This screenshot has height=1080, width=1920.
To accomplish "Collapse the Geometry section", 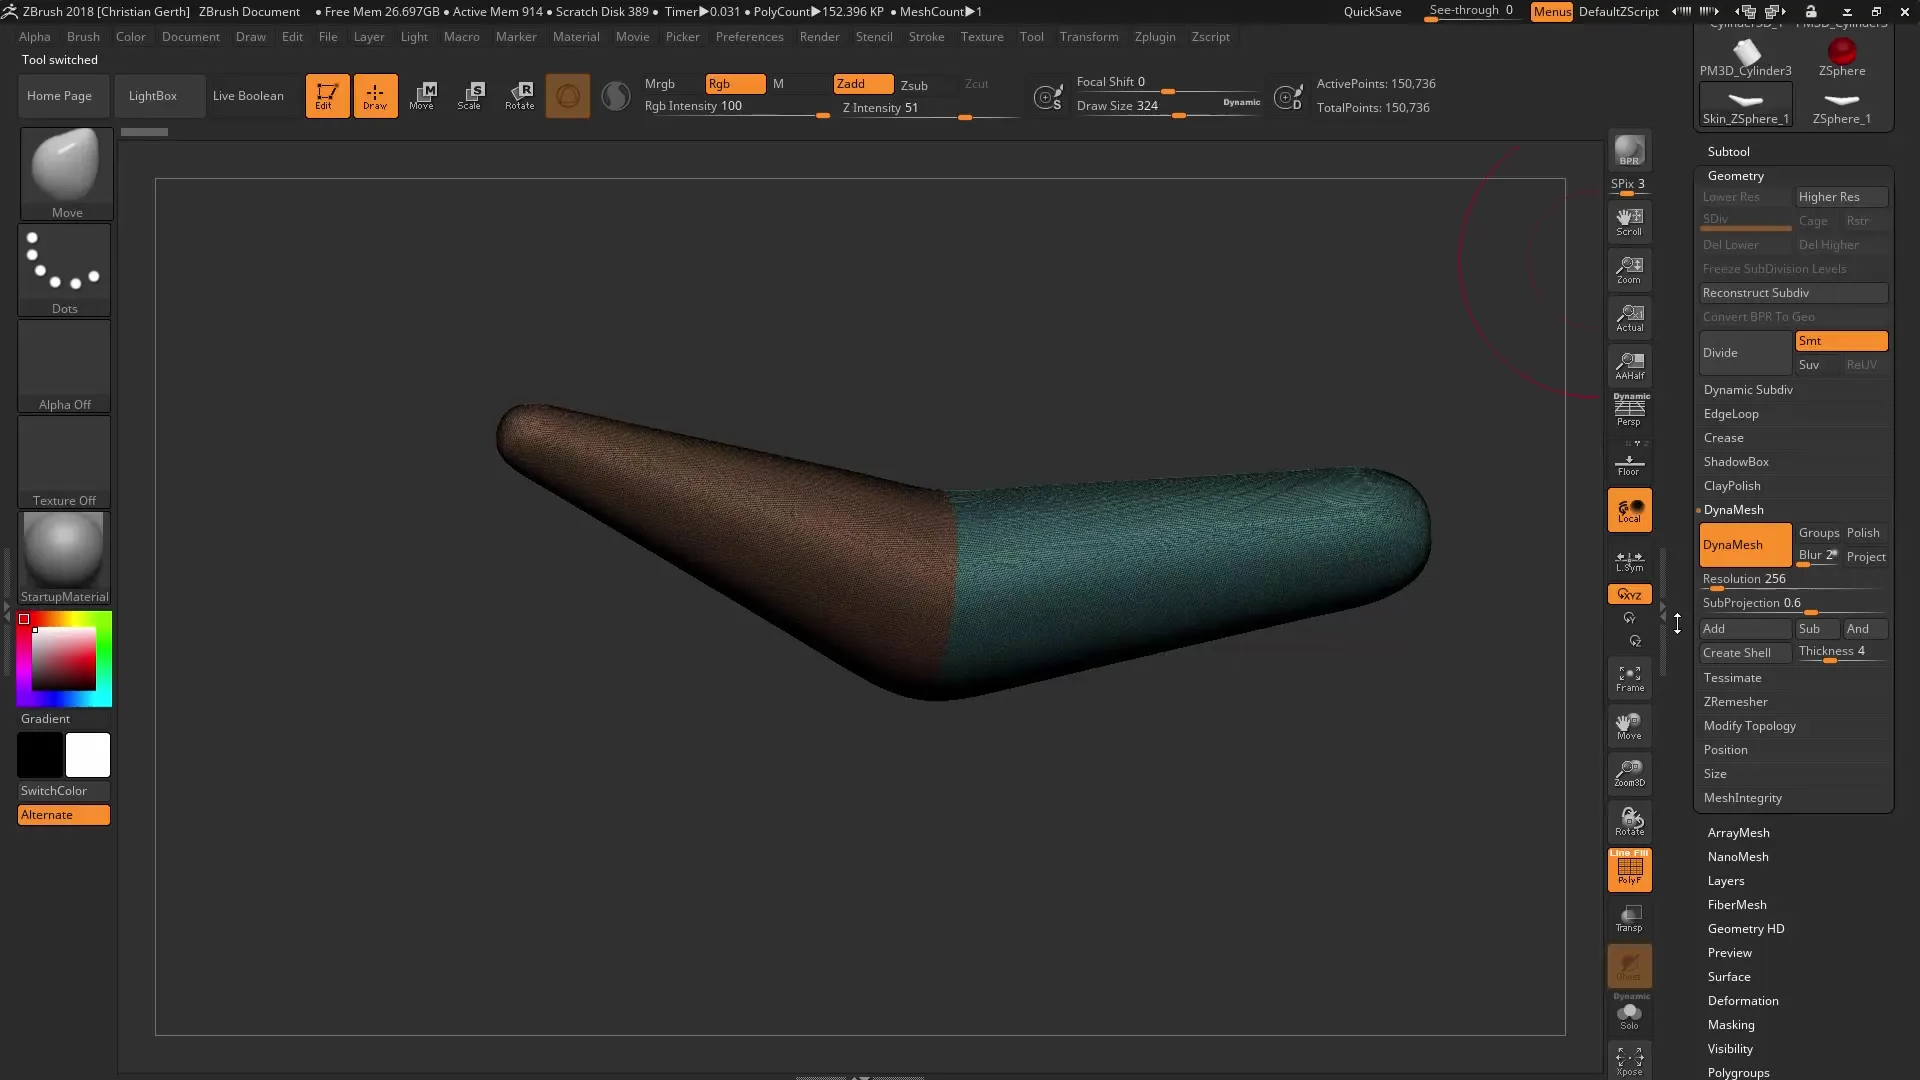I will click(1735, 176).
